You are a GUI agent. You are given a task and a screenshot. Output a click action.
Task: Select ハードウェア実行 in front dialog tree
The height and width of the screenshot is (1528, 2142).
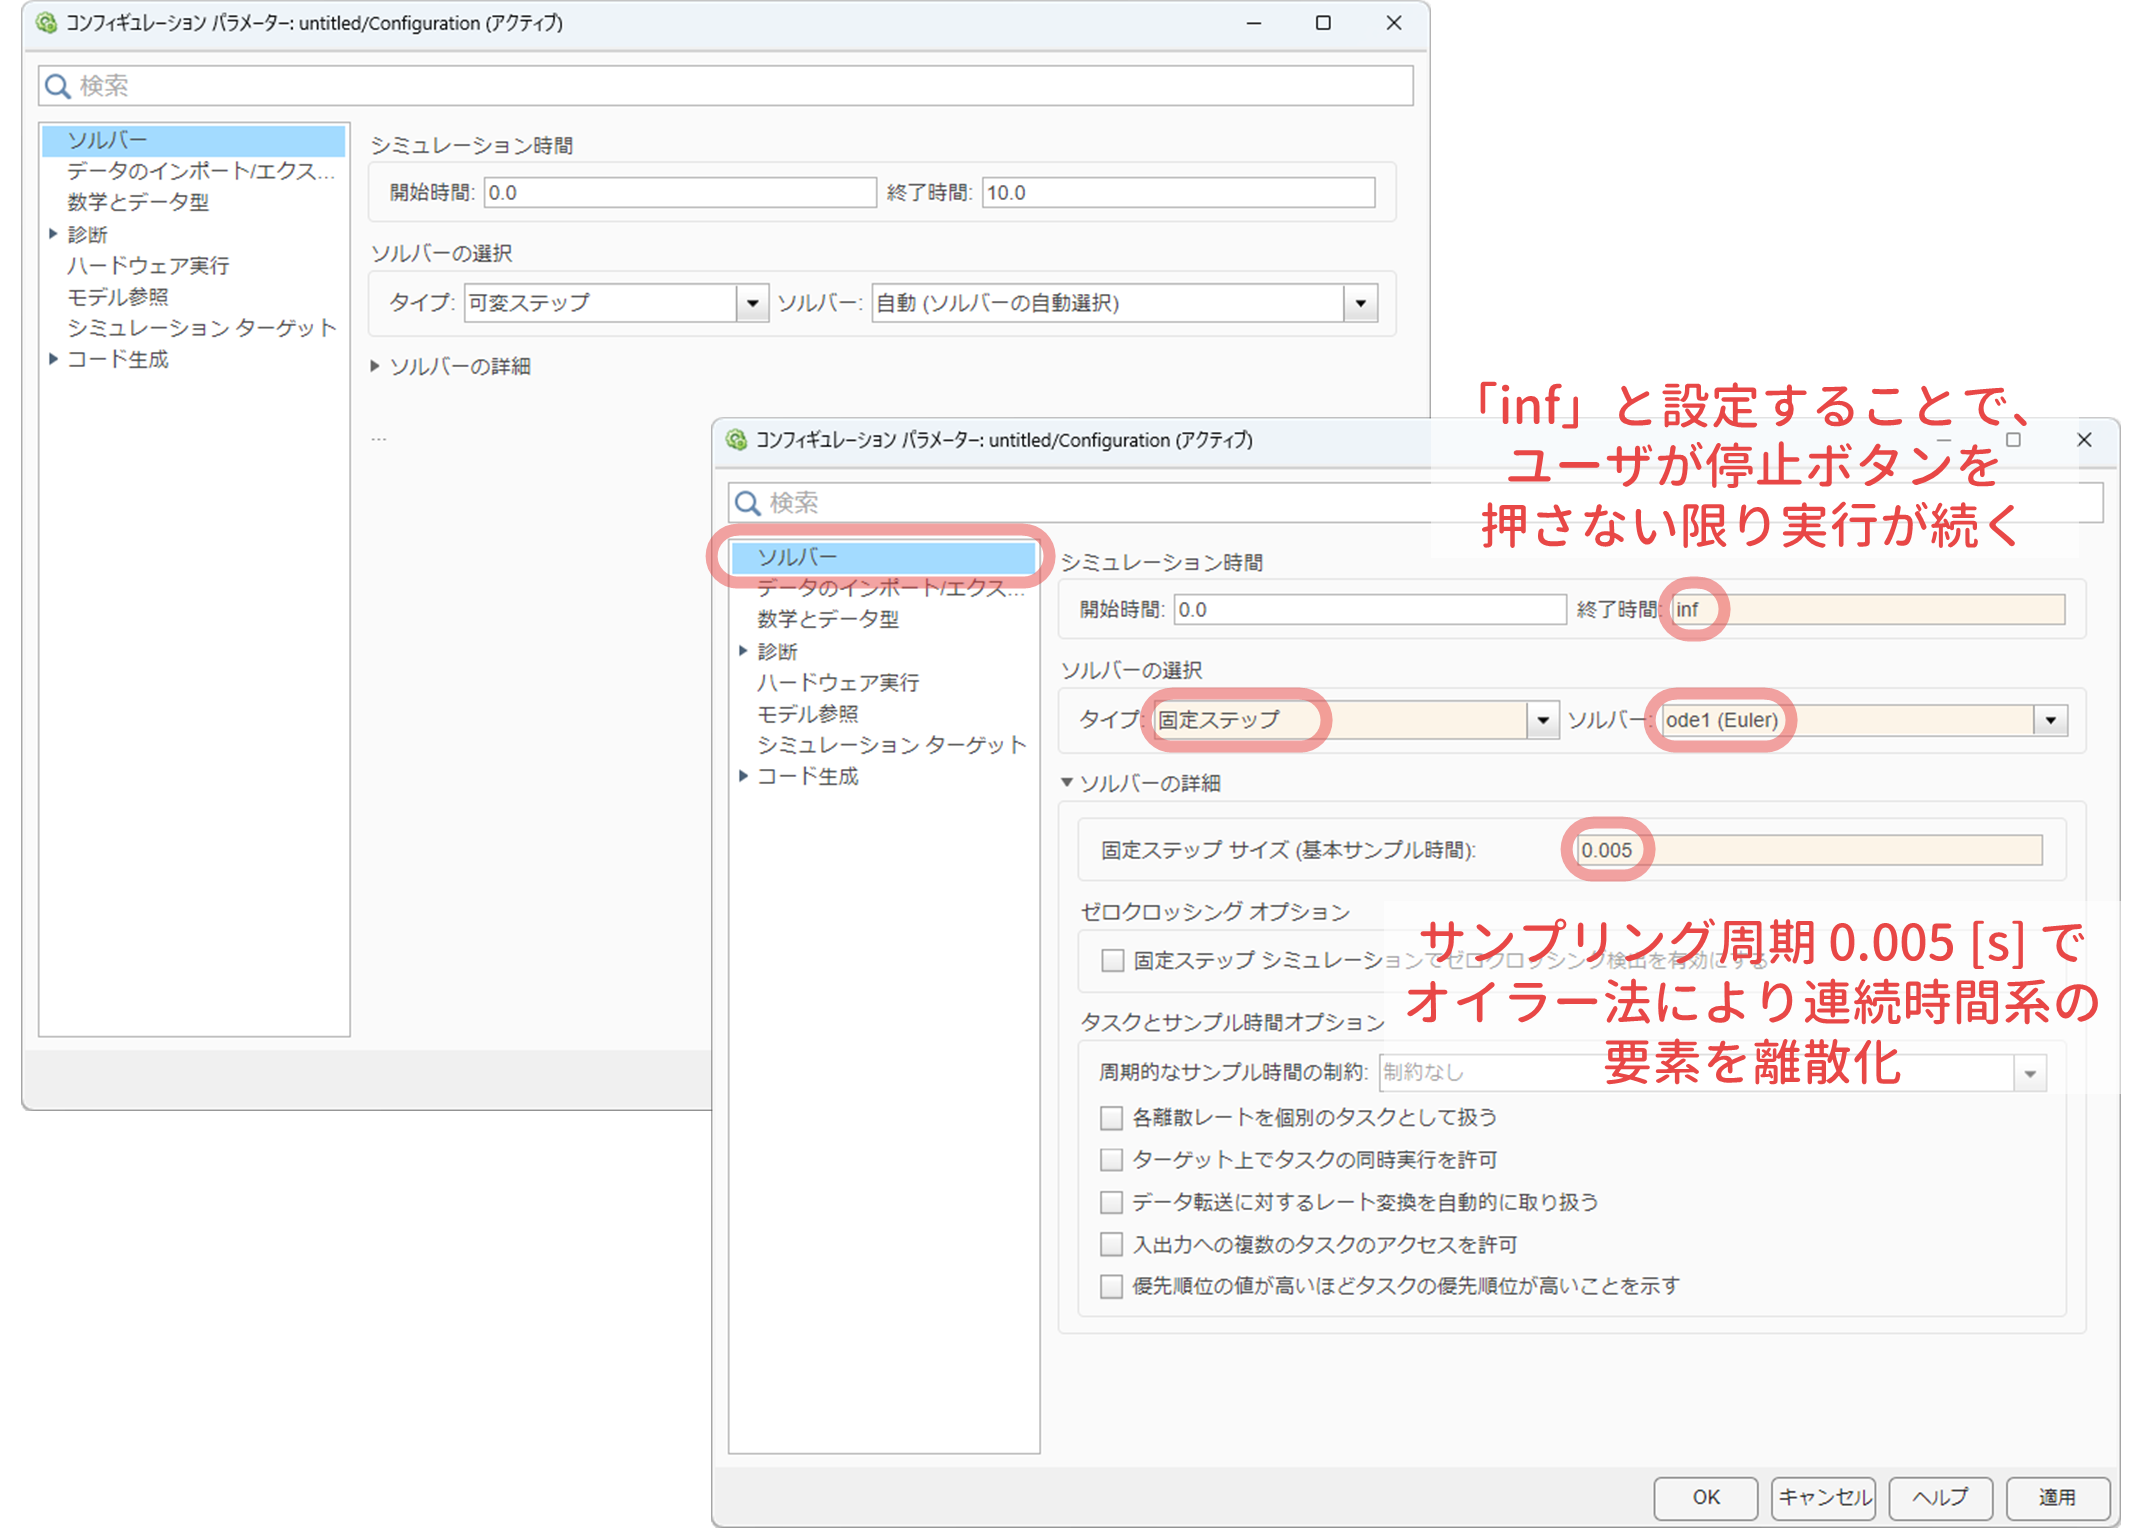[x=837, y=682]
